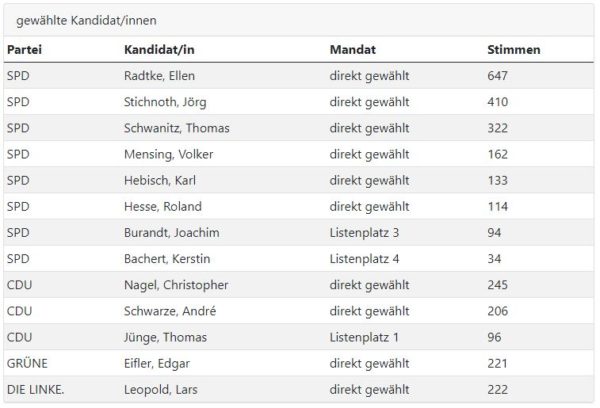600x408 pixels.
Task: Click the Partei column header
Action: click(24, 50)
